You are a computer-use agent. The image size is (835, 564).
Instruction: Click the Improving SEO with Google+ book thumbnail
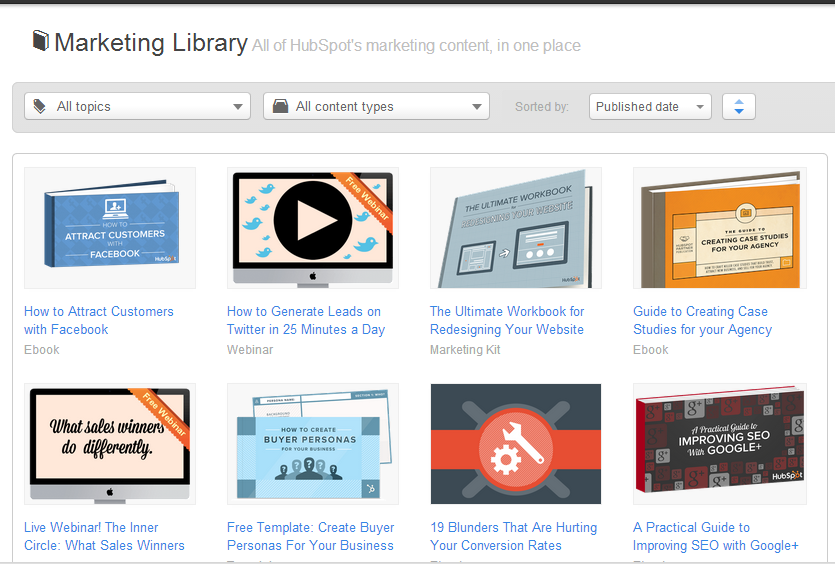click(719, 444)
